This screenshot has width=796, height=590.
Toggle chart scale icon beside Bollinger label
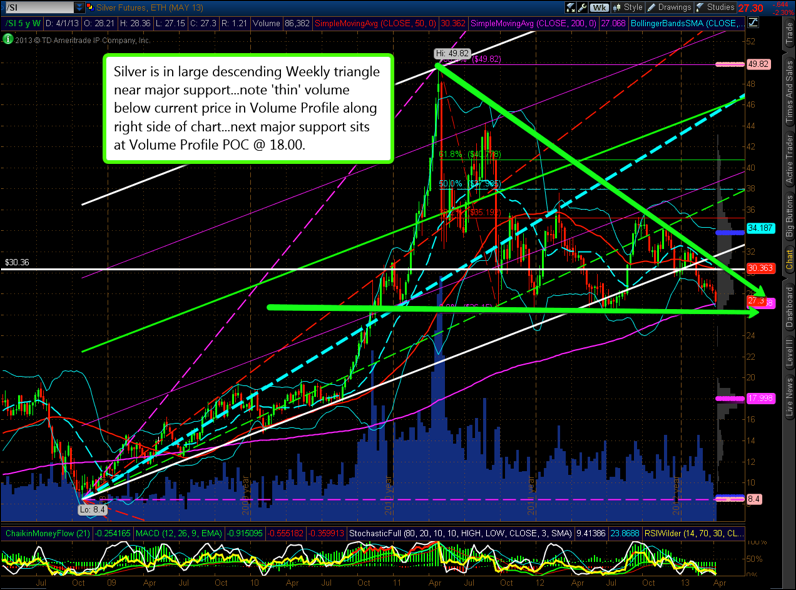point(752,23)
